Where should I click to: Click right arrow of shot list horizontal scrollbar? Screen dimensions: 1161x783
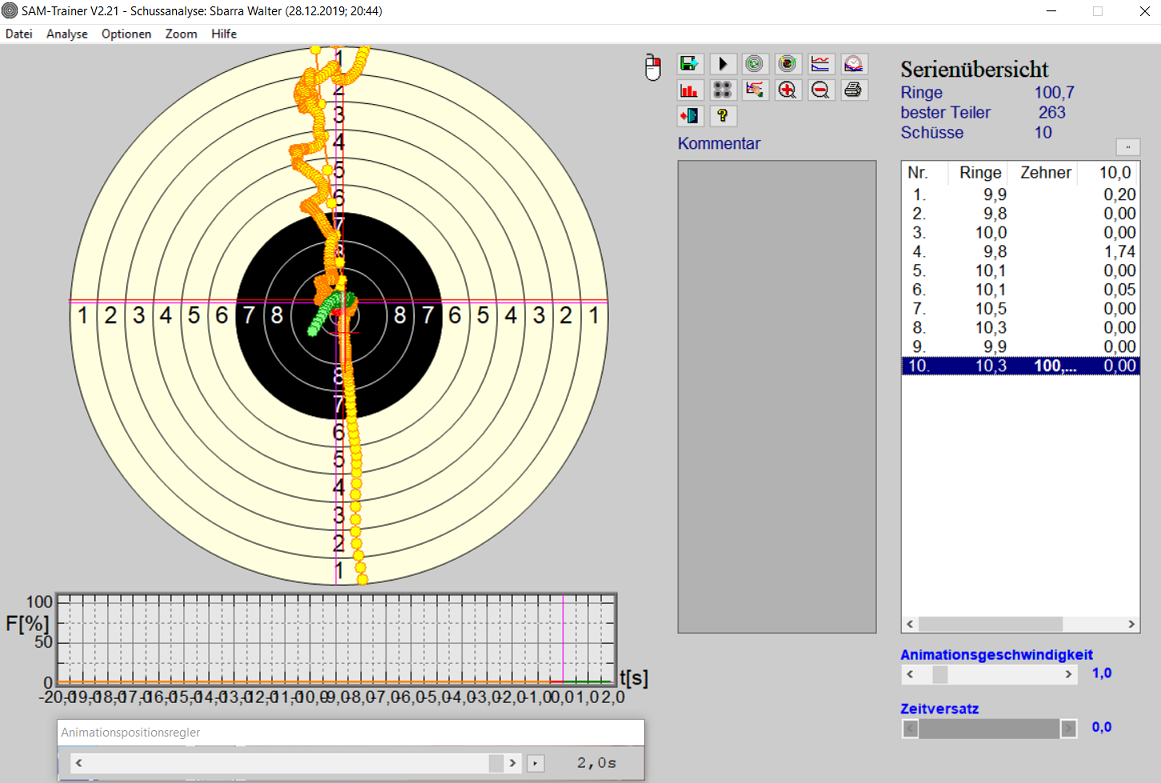tap(1131, 625)
